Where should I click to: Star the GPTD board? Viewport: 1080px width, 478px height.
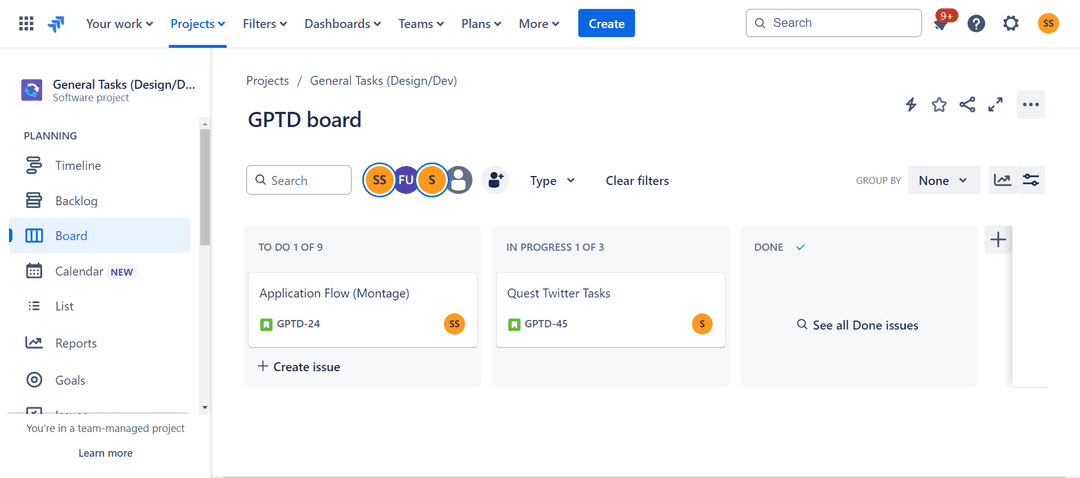click(939, 105)
